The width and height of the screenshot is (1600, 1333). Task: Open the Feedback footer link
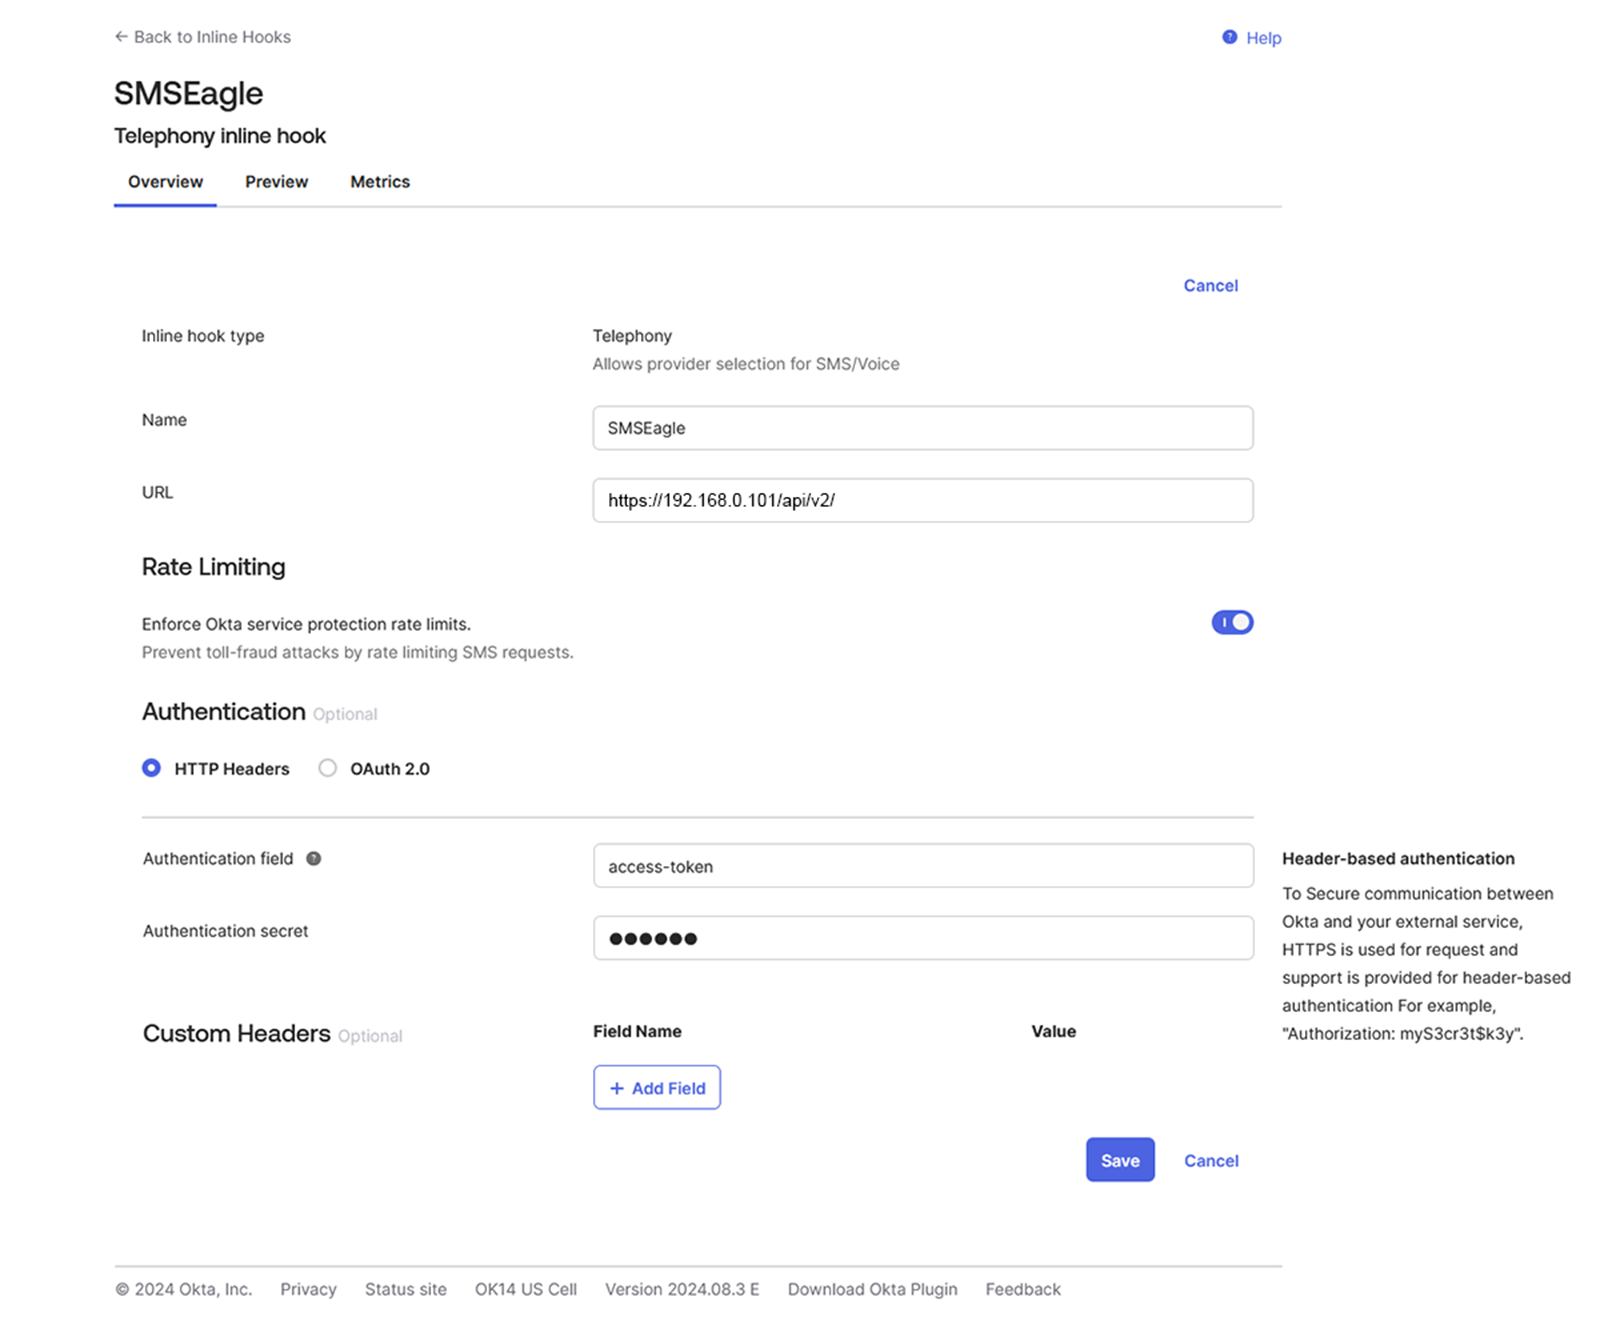click(x=1023, y=1289)
